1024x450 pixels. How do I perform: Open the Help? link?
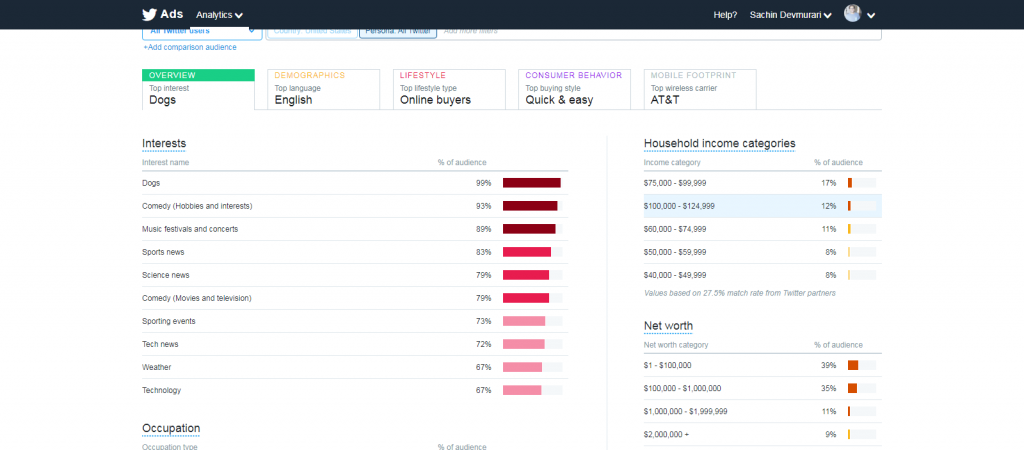pos(725,14)
